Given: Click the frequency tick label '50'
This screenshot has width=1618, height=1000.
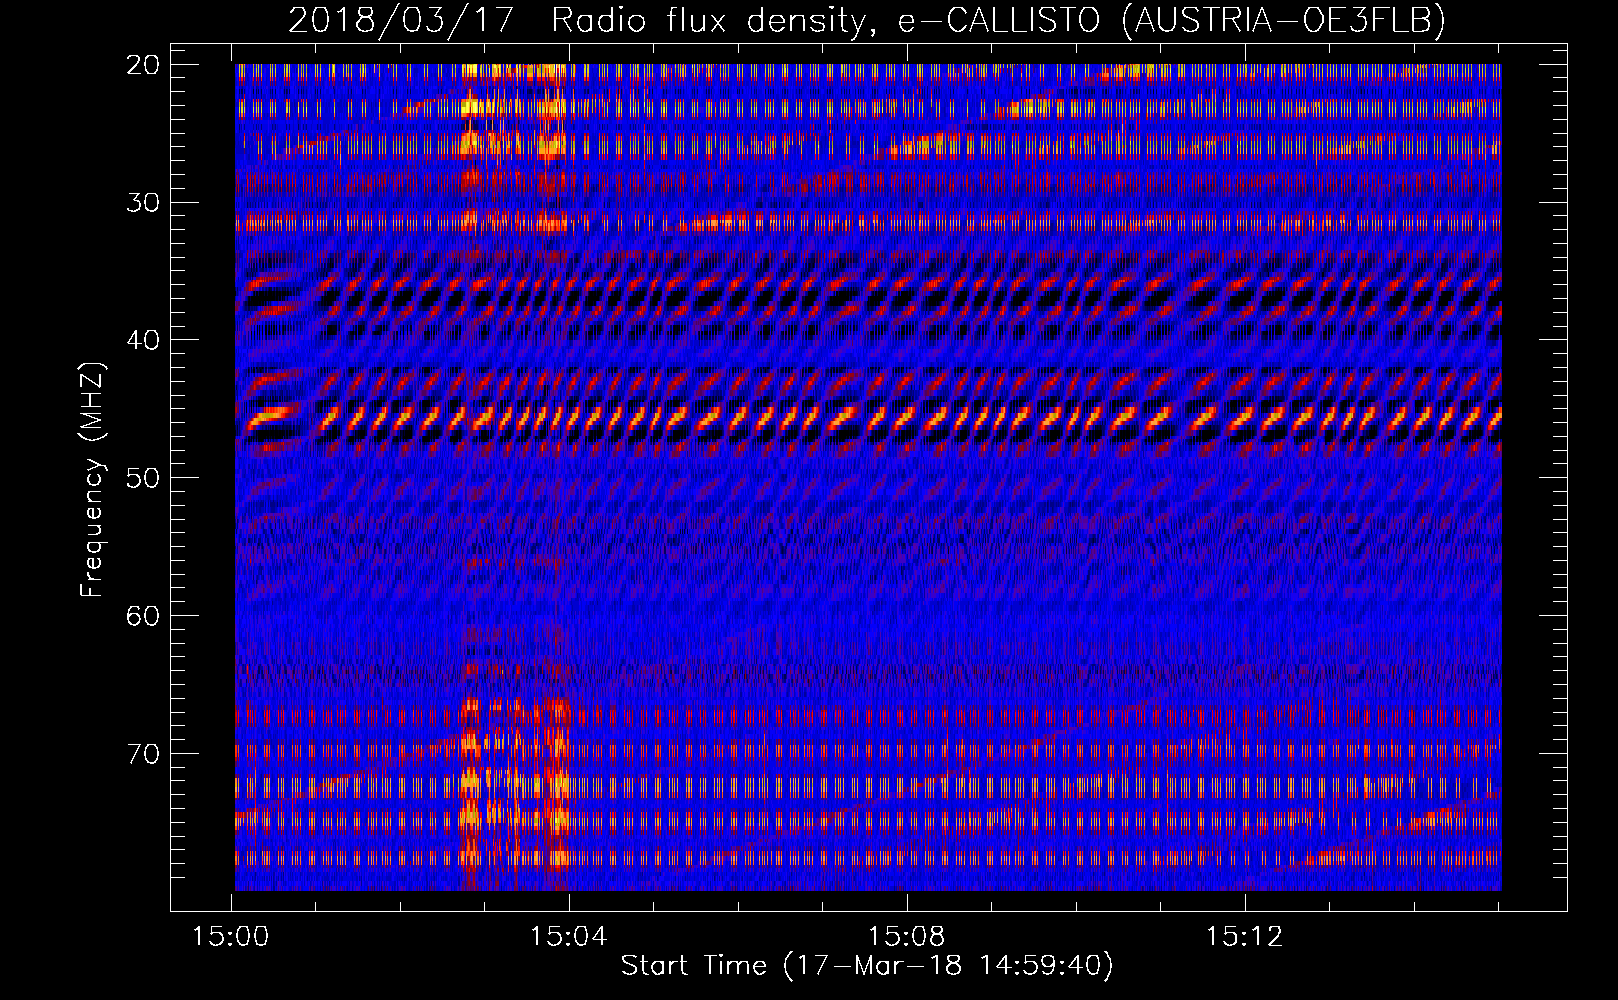Looking at the screenshot, I should click(143, 477).
